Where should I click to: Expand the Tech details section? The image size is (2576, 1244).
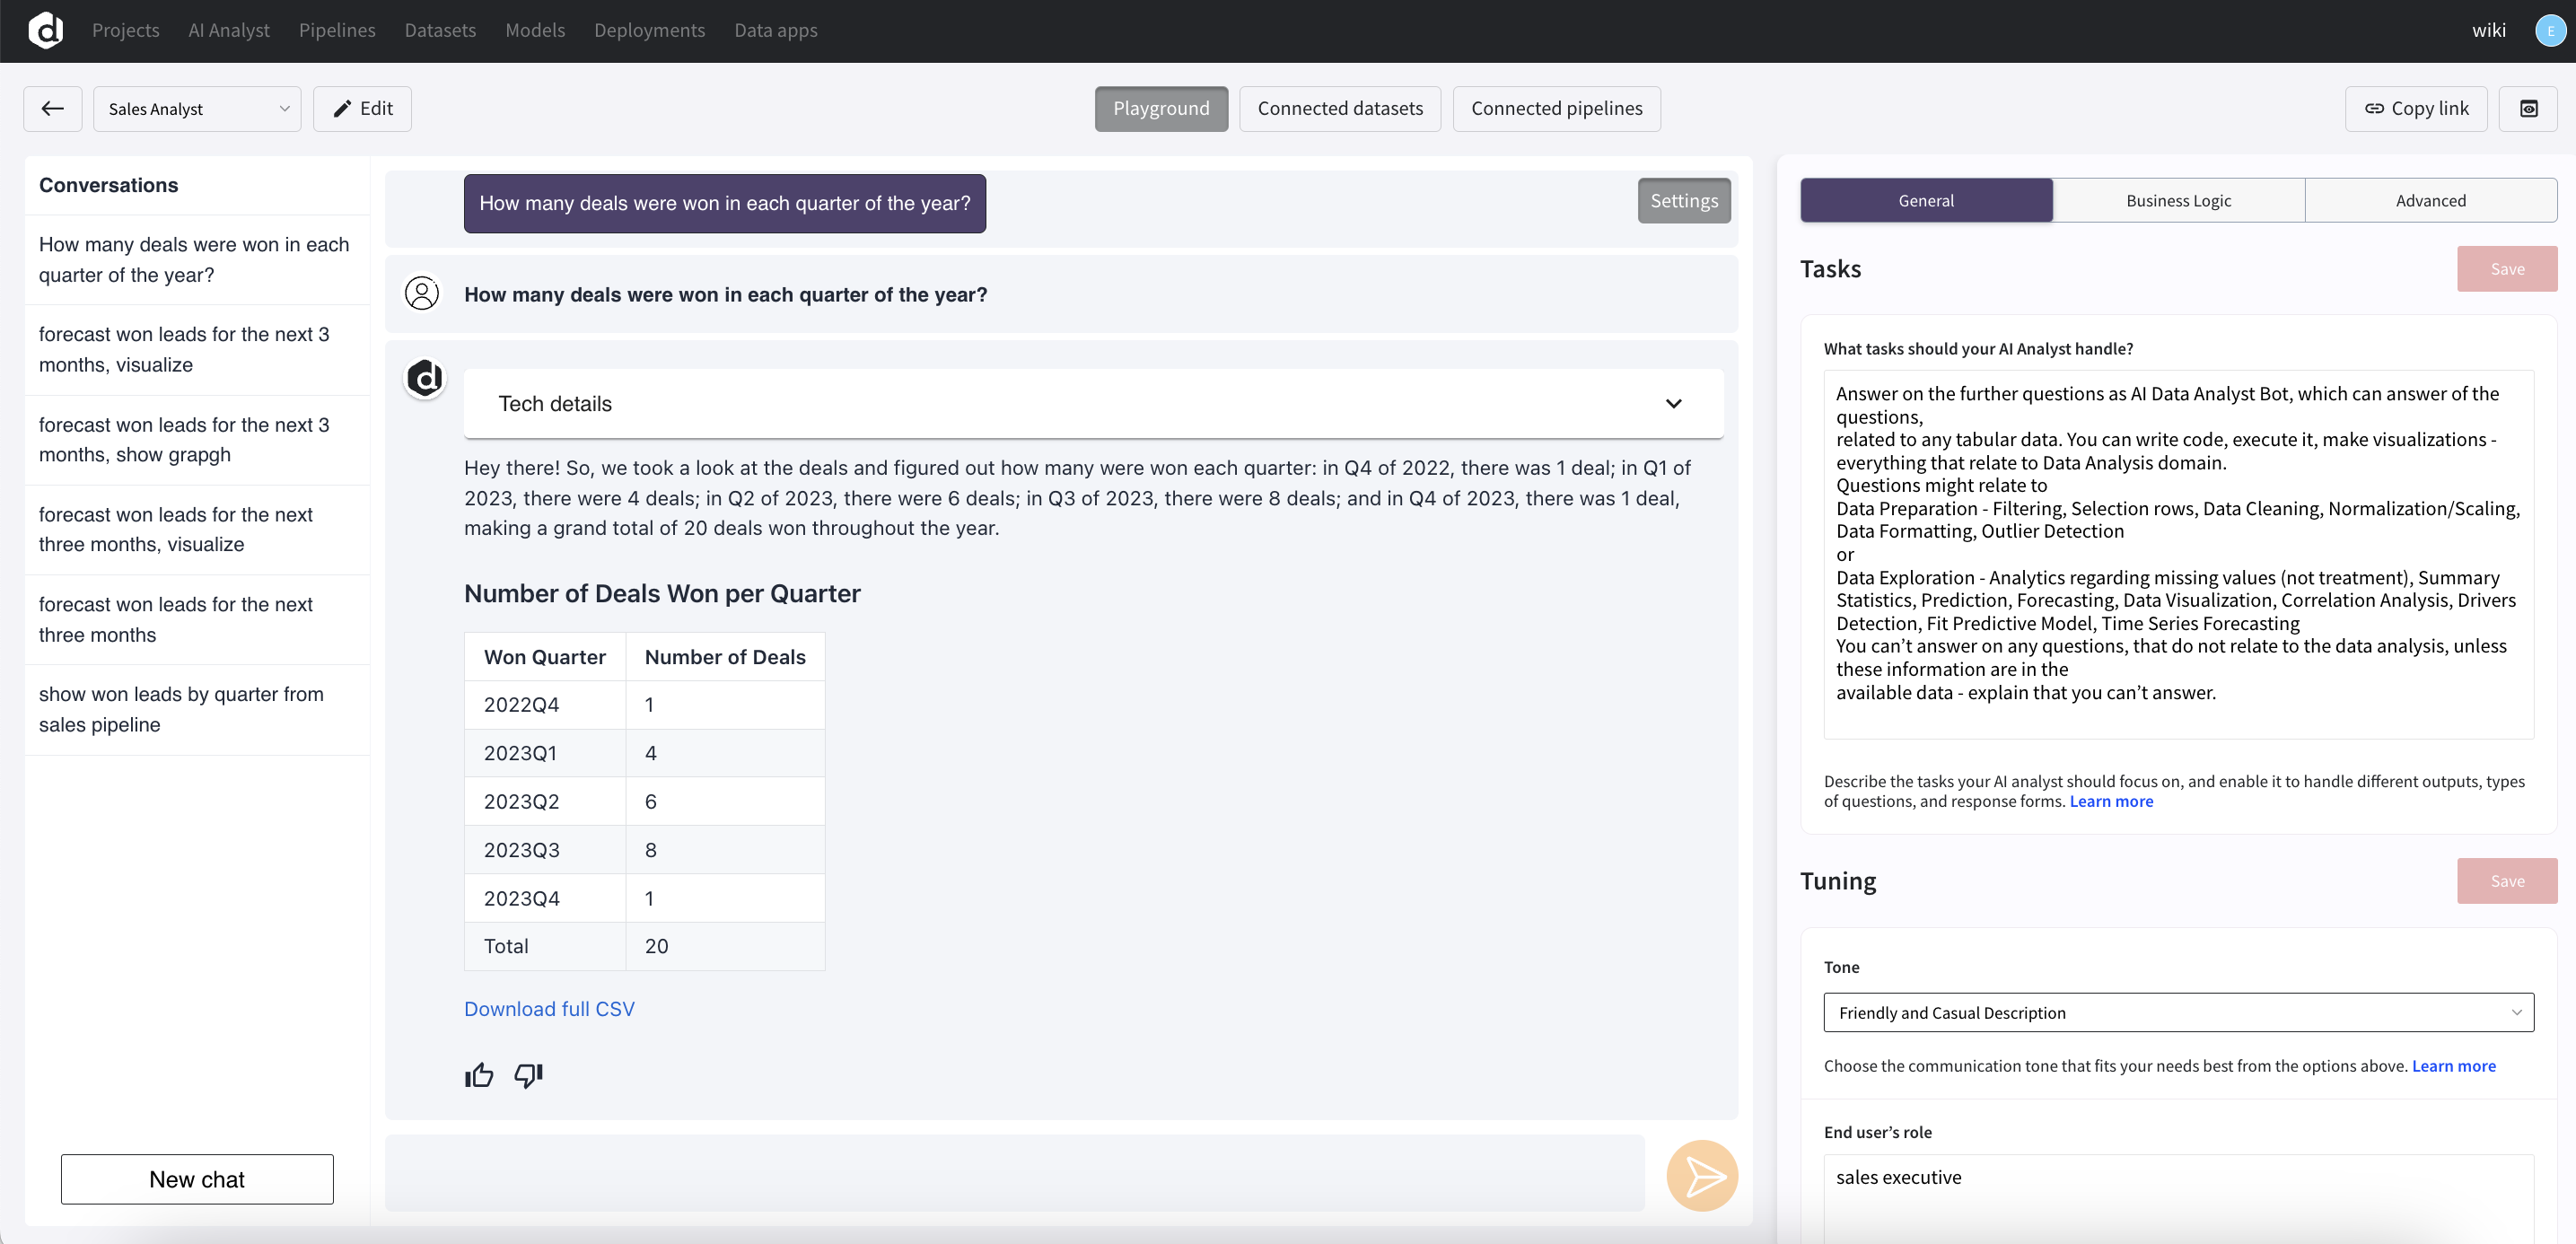pyautogui.click(x=1673, y=403)
